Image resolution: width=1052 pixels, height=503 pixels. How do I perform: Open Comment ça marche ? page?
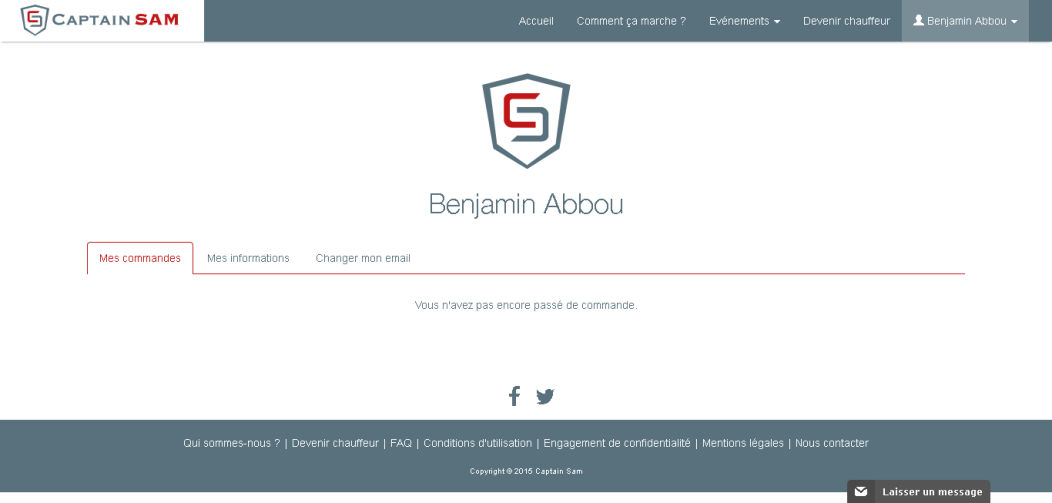point(631,21)
